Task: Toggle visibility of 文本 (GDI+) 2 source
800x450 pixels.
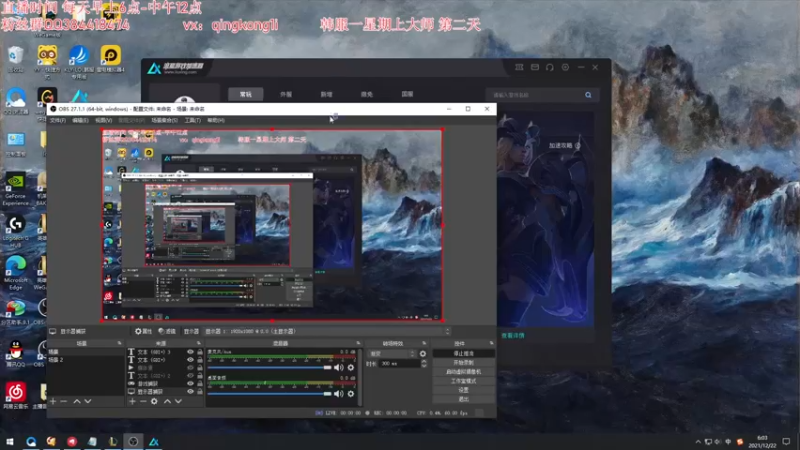Action: coord(190,376)
